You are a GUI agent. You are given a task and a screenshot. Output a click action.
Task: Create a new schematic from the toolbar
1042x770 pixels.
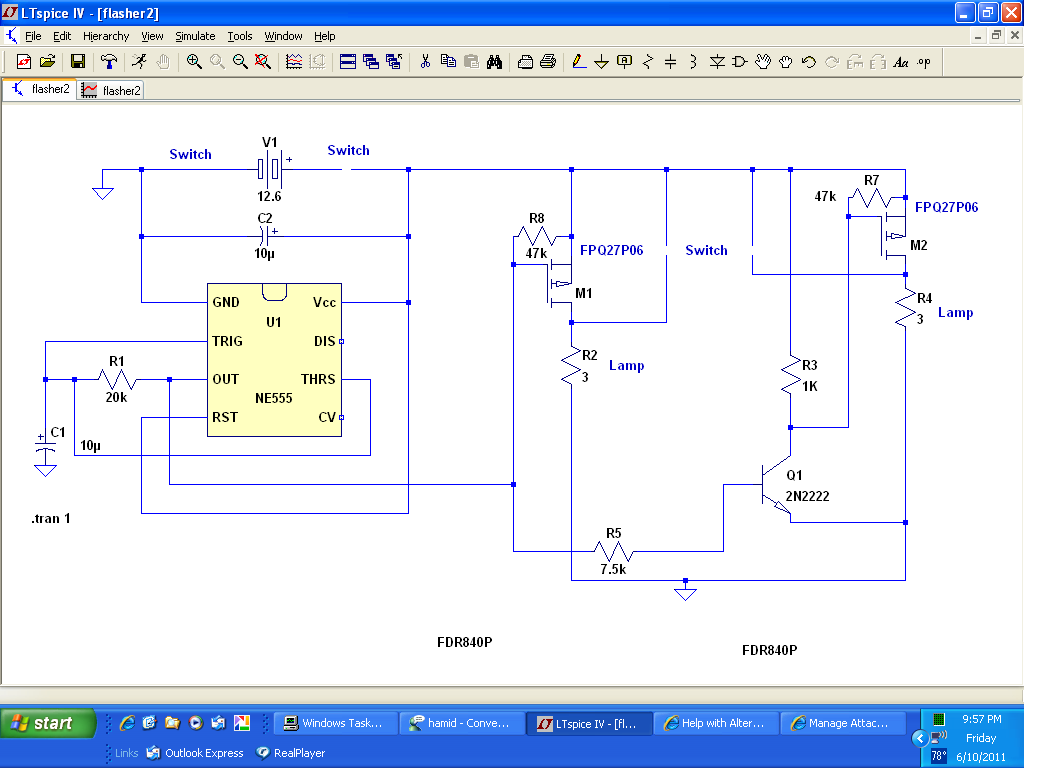[x=24, y=62]
